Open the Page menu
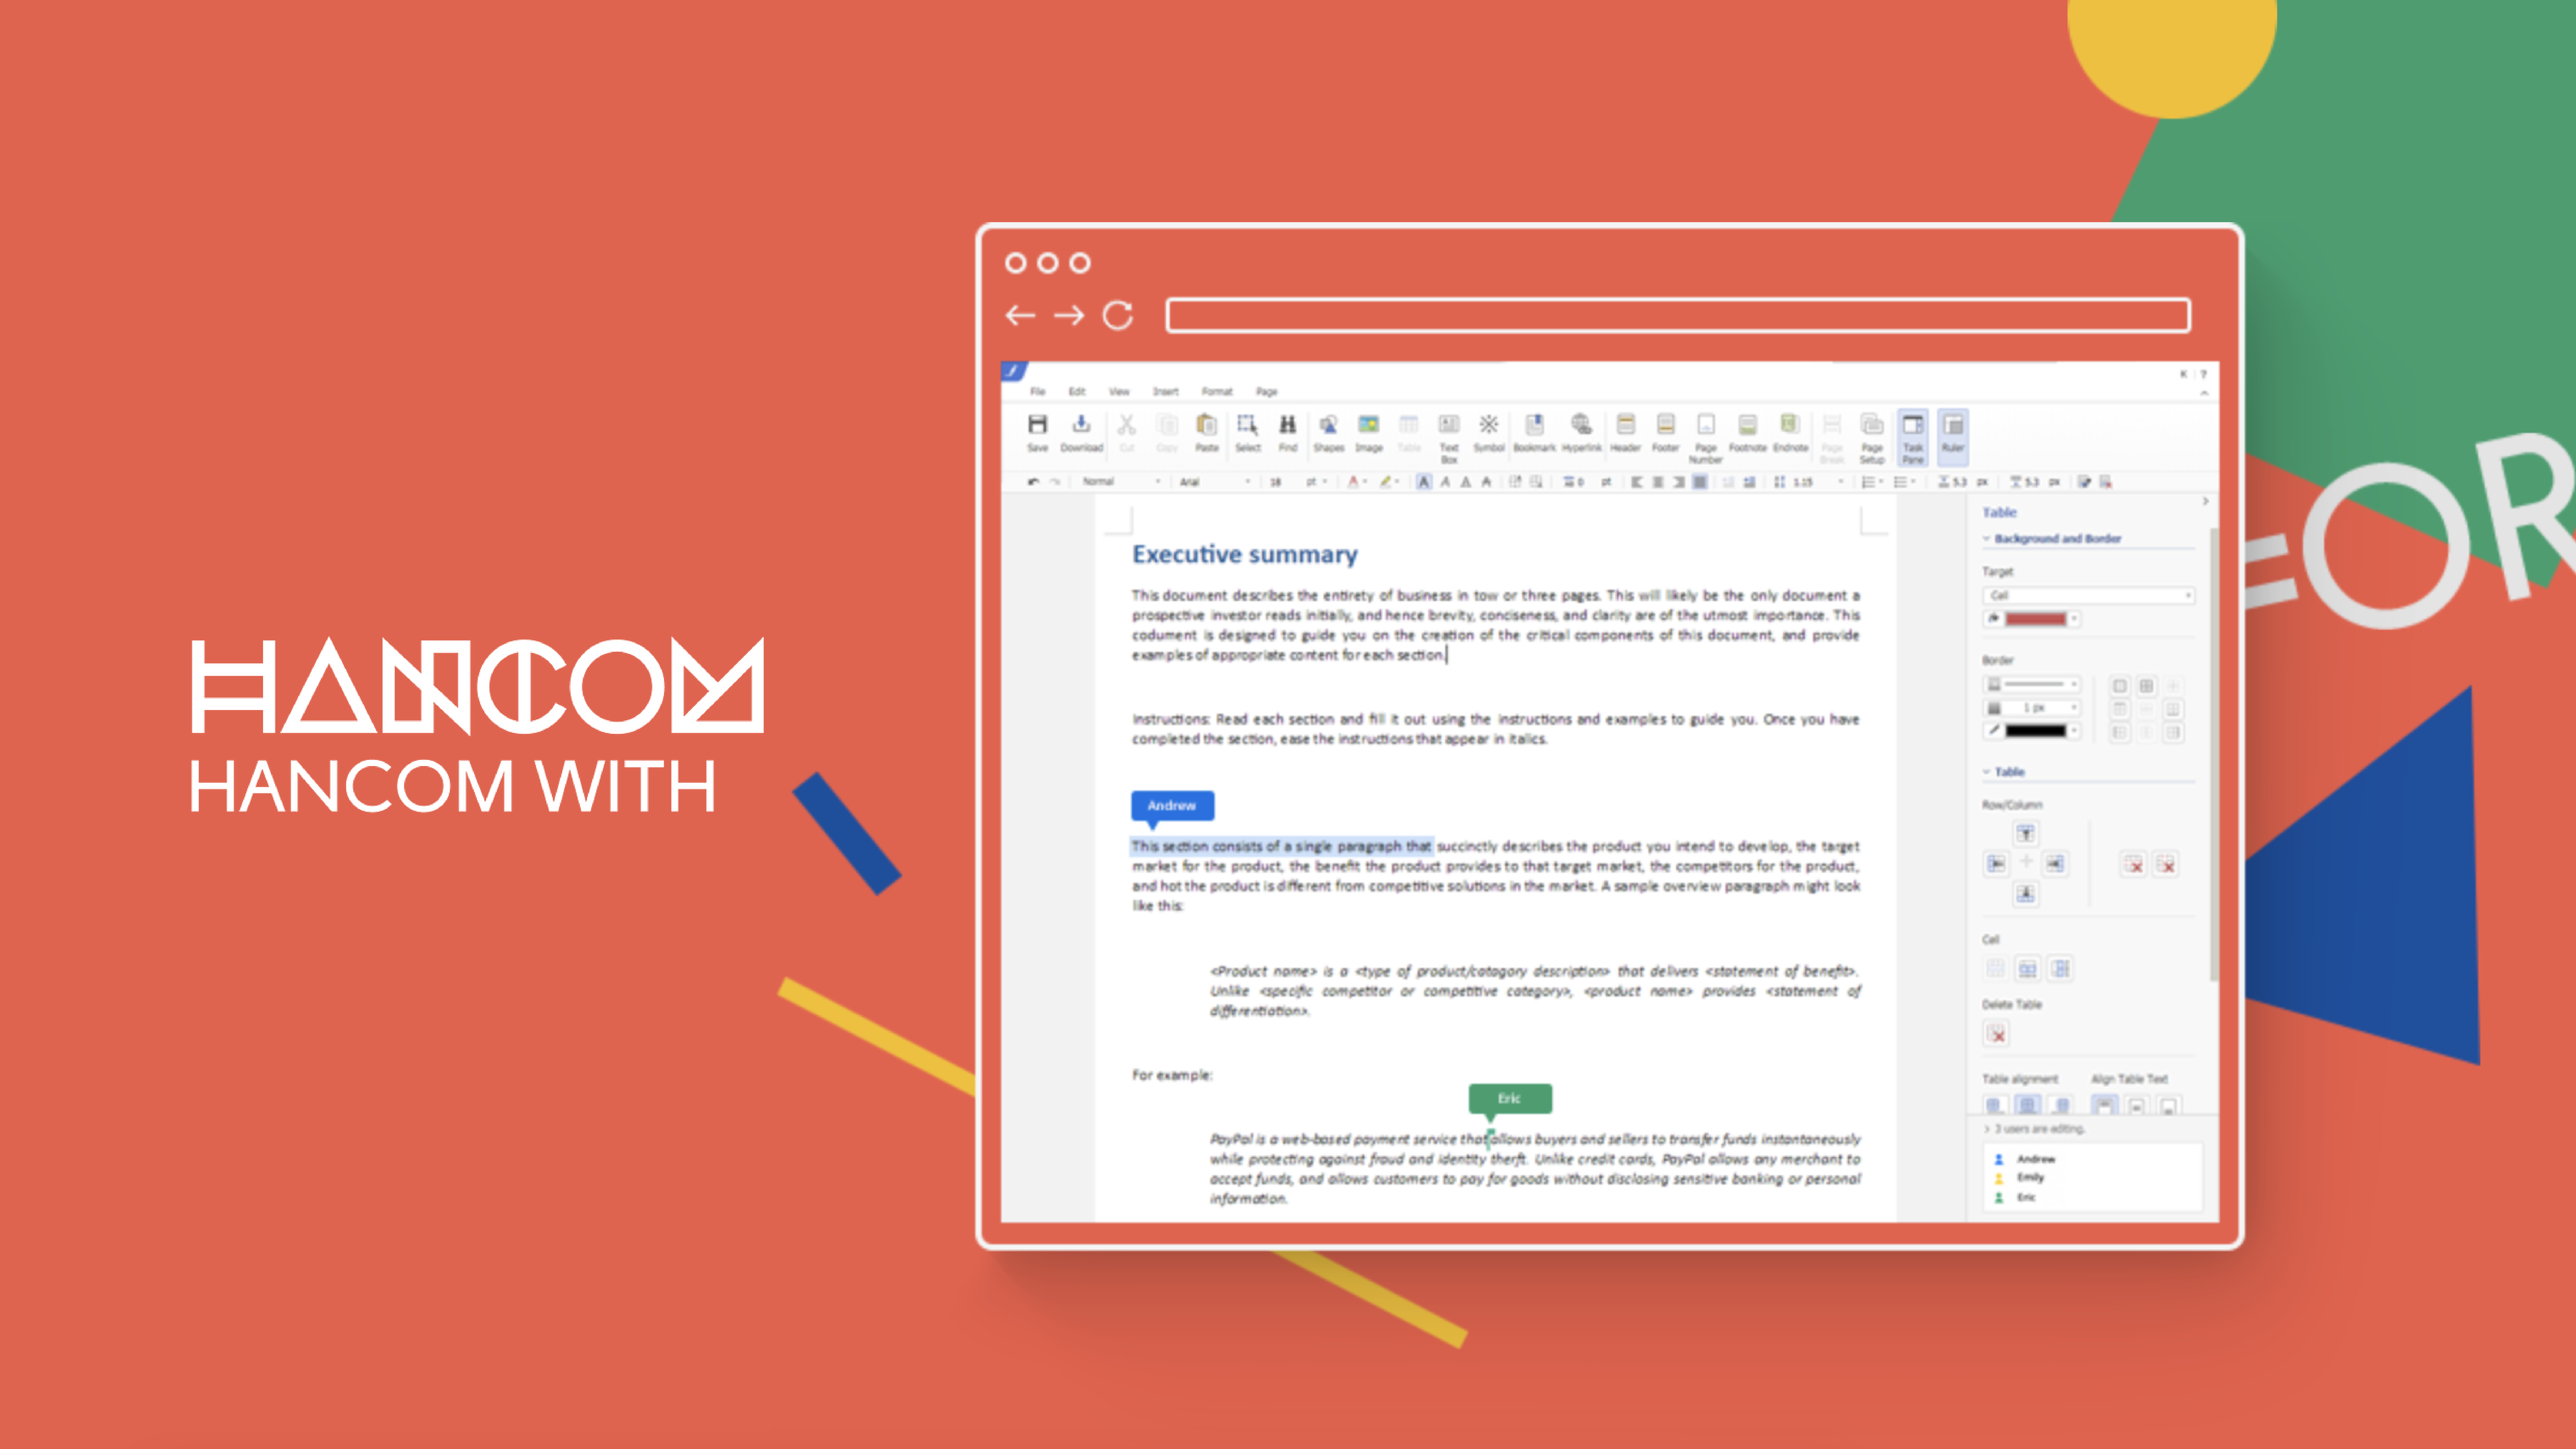Image resolution: width=2576 pixels, height=1449 pixels. (x=1267, y=392)
